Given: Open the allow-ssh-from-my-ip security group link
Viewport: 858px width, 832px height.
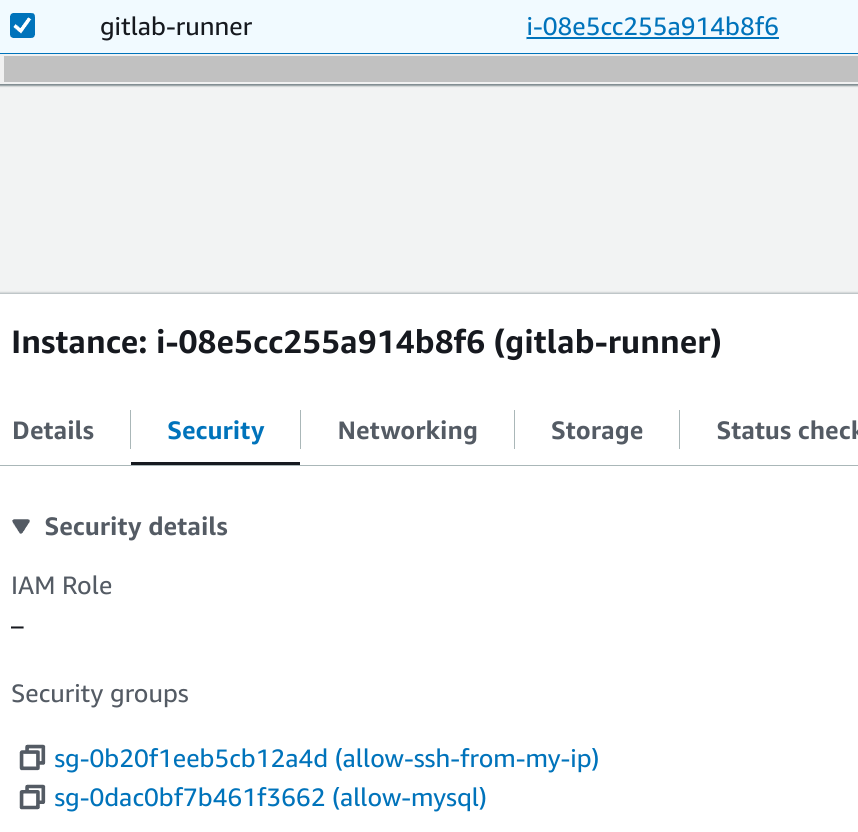Looking at the screenshot, I should click(x=325, y=759).
